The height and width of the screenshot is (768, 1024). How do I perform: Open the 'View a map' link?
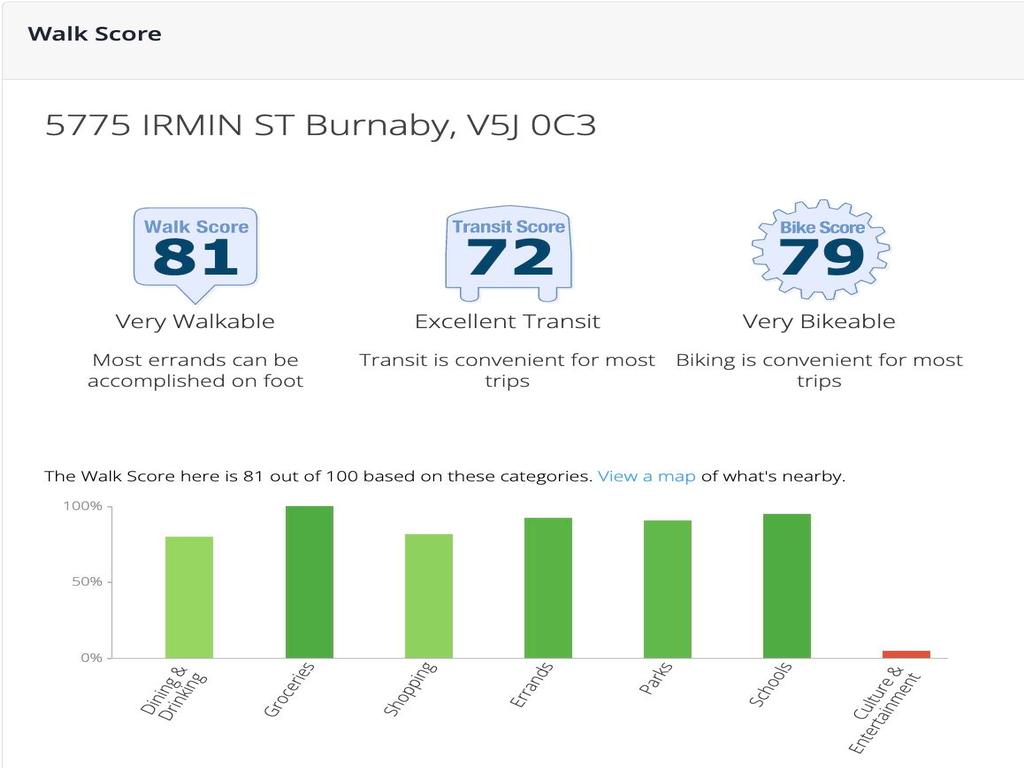click(646, 476)
